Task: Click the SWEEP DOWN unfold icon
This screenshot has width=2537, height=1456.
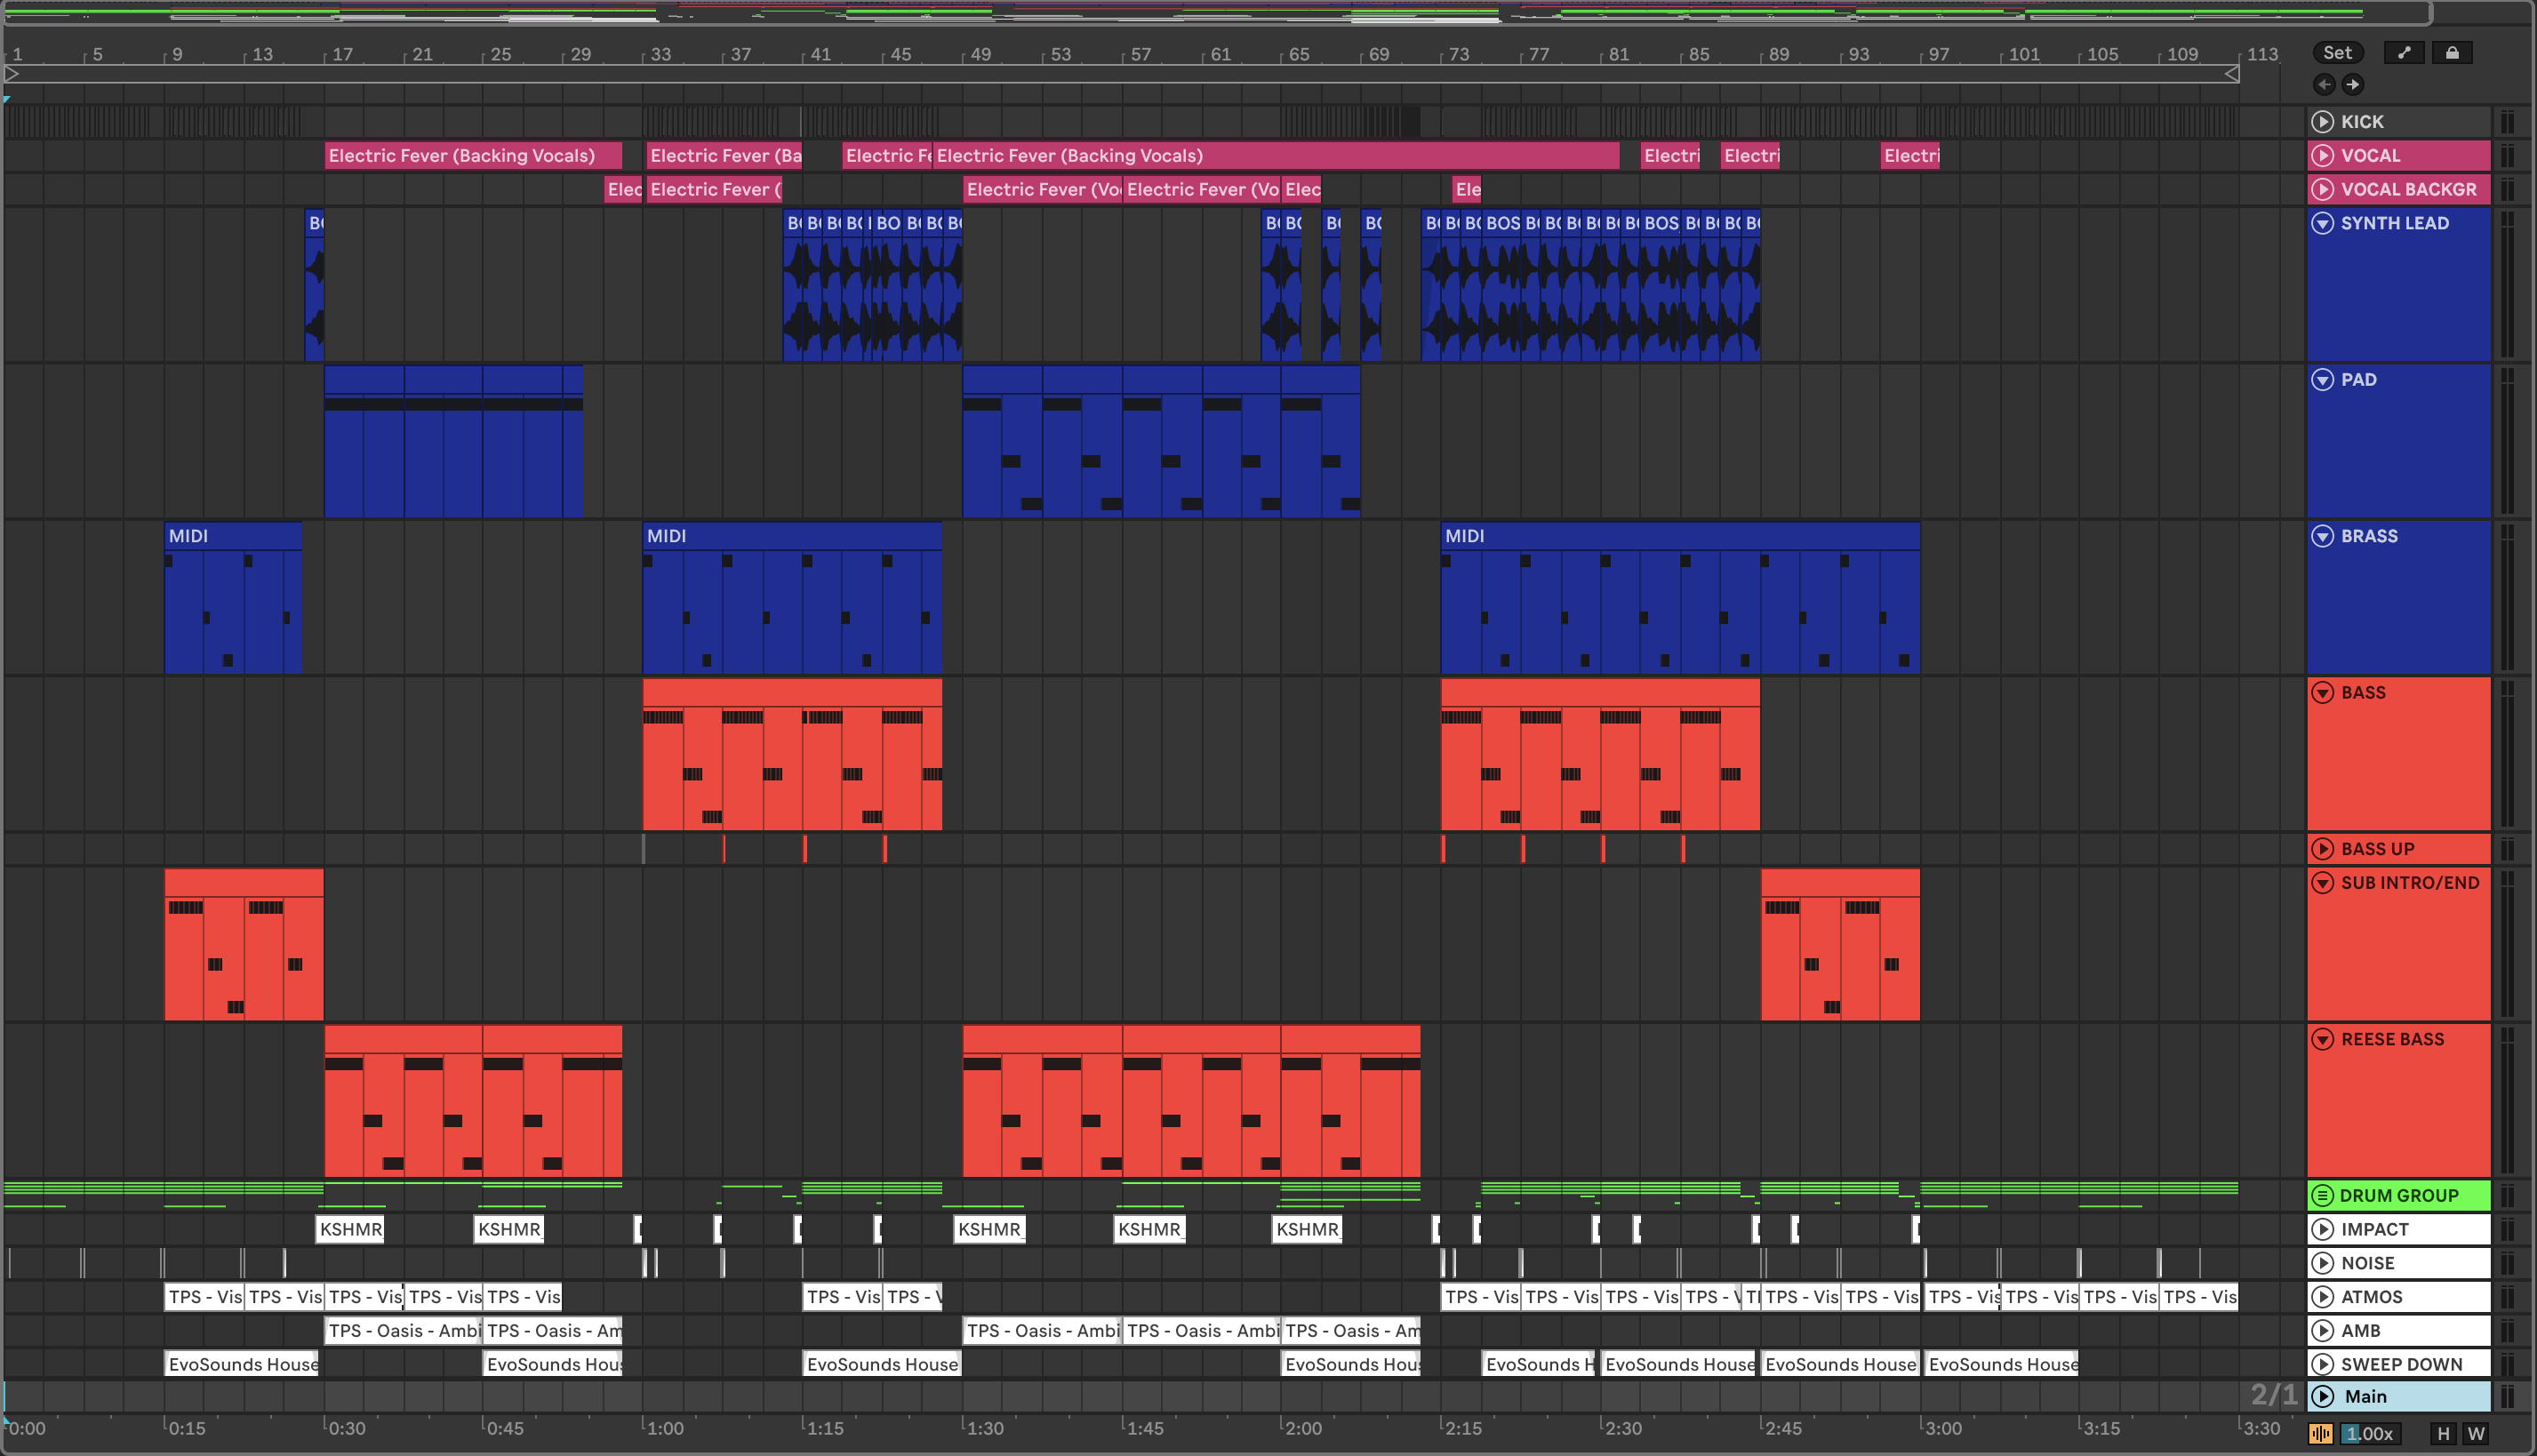Action: (x=2322, y=1365)
